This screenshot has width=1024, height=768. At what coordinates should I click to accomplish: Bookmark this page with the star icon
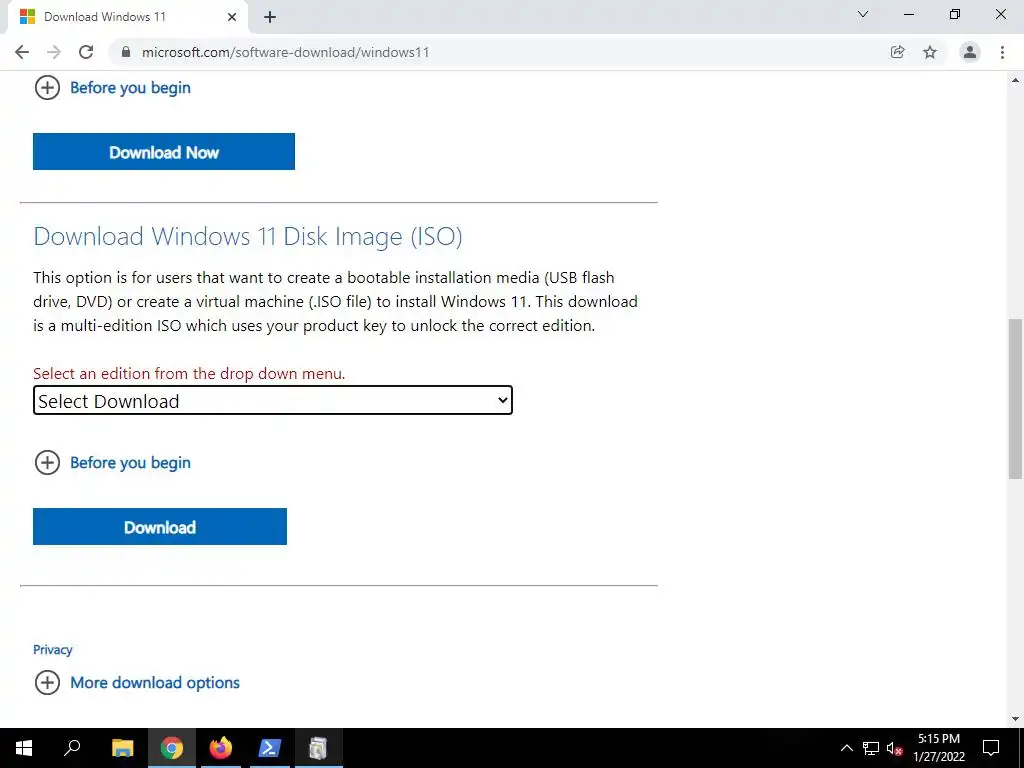[930, 52]
